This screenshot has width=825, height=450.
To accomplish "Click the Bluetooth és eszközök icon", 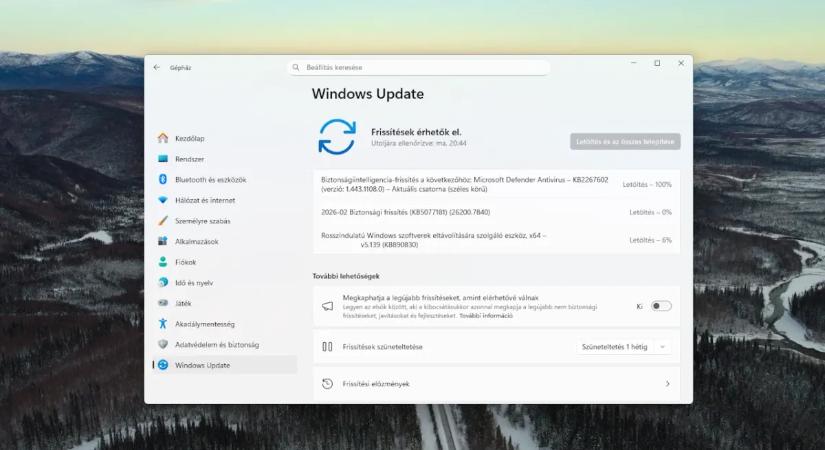I will [x=163, y=179].
